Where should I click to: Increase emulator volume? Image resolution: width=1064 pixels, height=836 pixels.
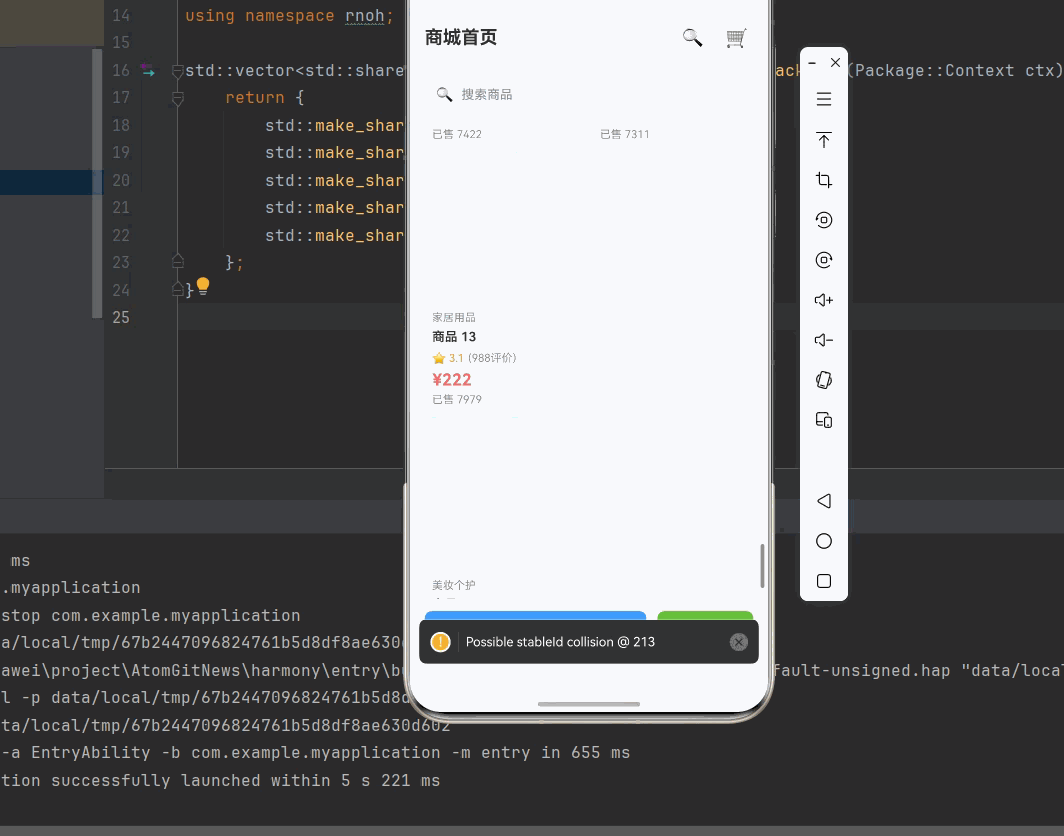point(824,300)
